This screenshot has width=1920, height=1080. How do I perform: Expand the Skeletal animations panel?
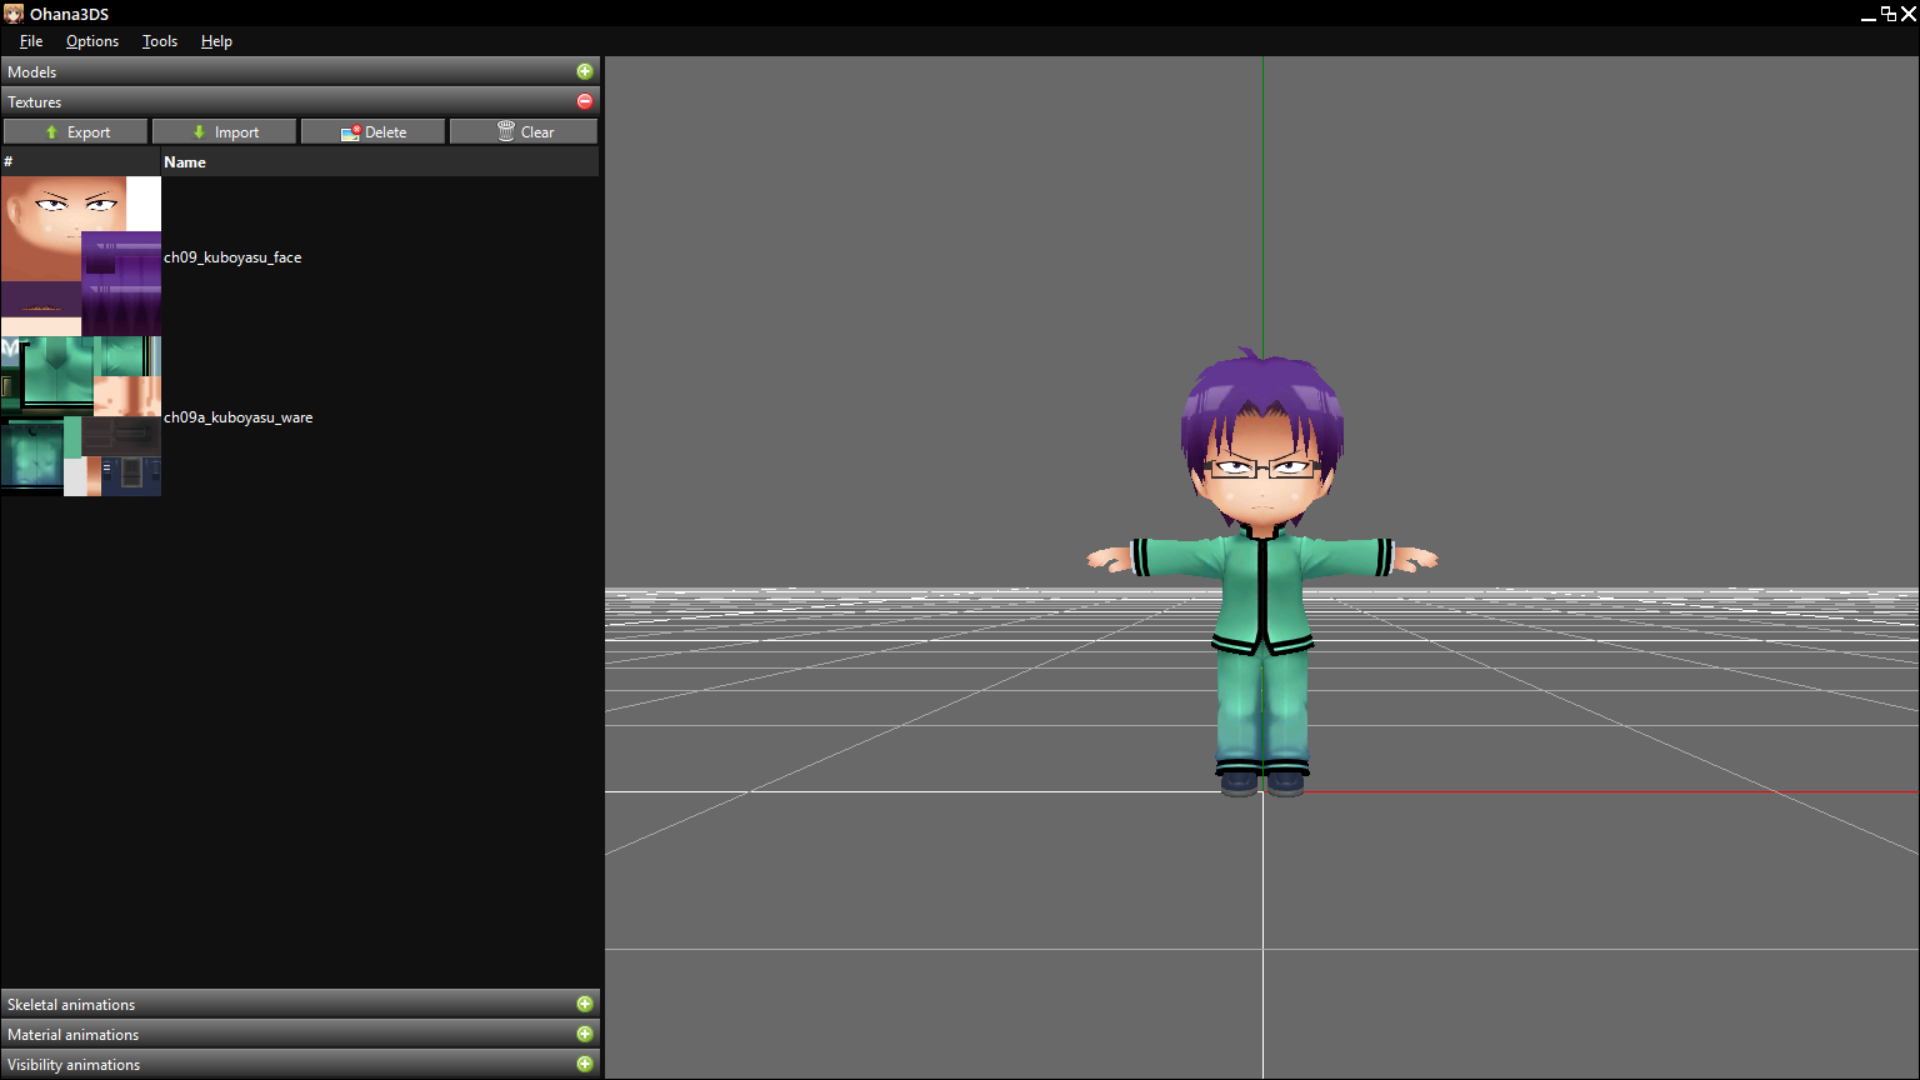585,1003
